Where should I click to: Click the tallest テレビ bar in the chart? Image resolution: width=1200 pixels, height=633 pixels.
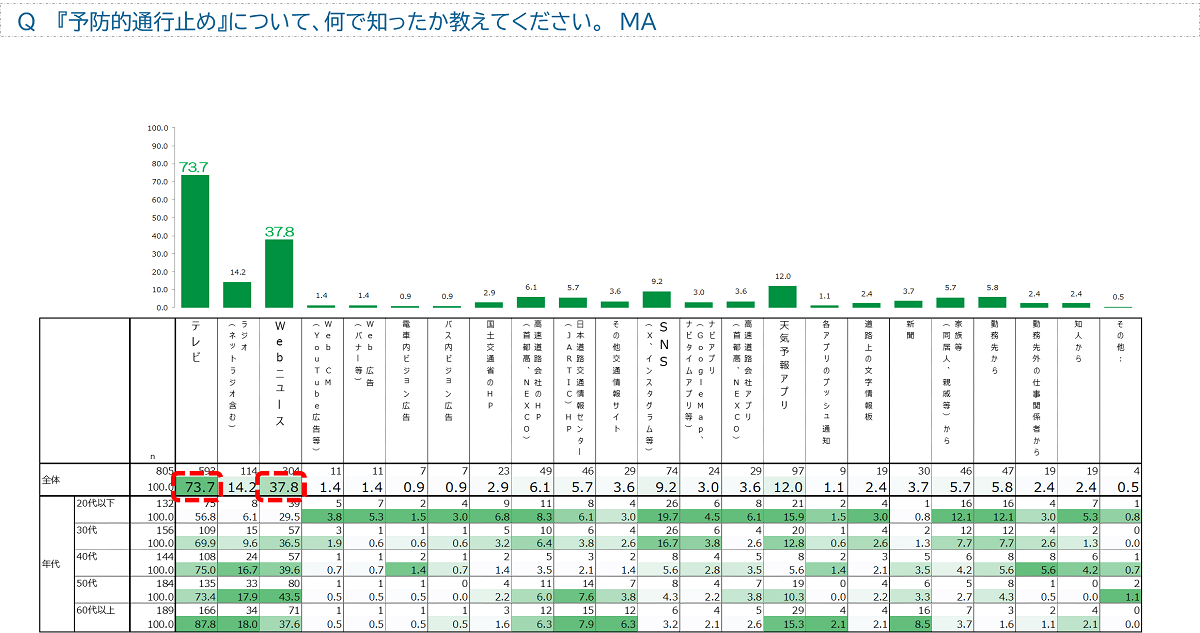coord(194,240)
